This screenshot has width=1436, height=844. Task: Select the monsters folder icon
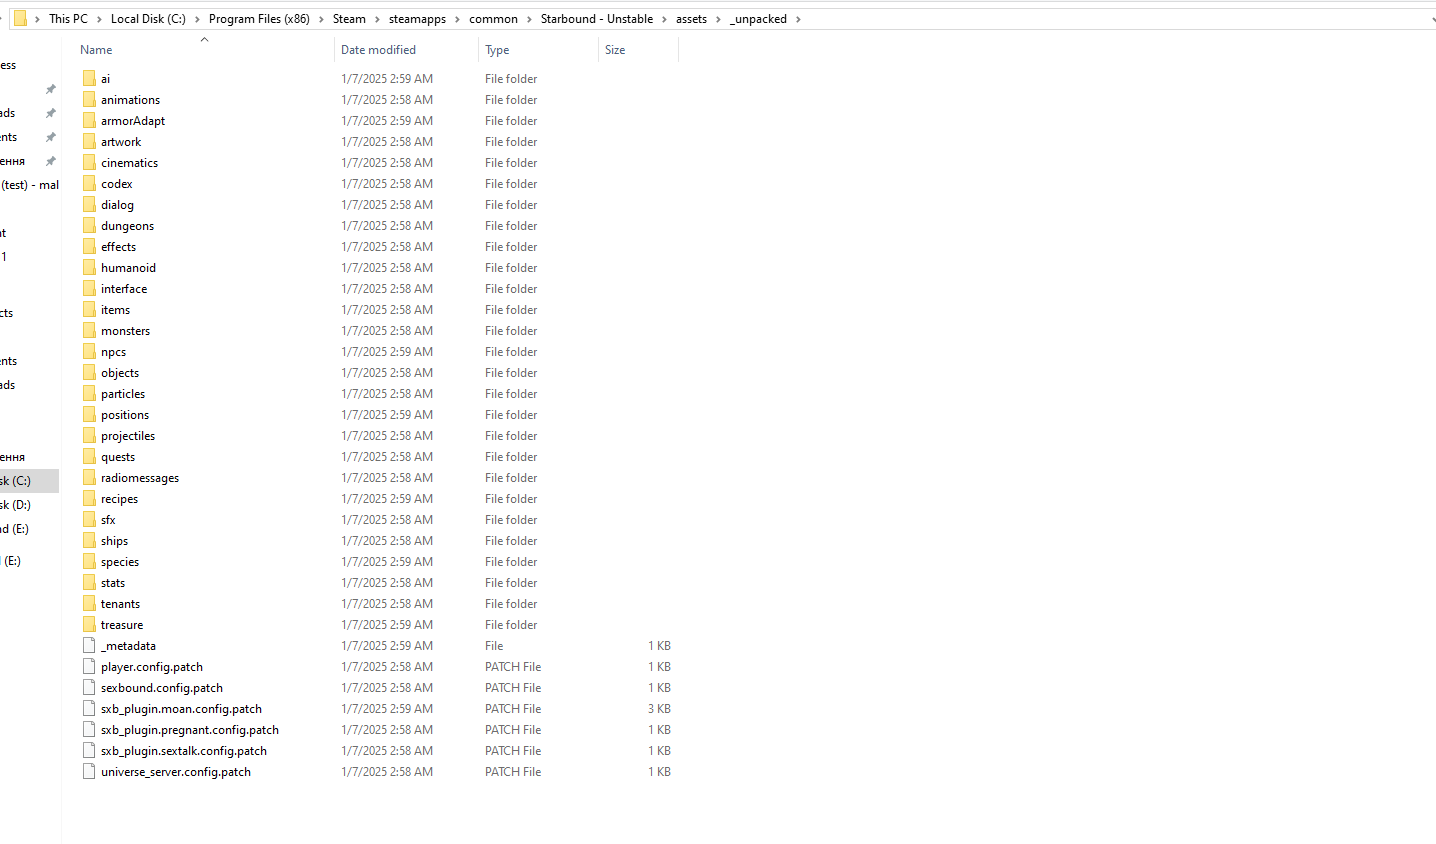(x=89, y=331)
